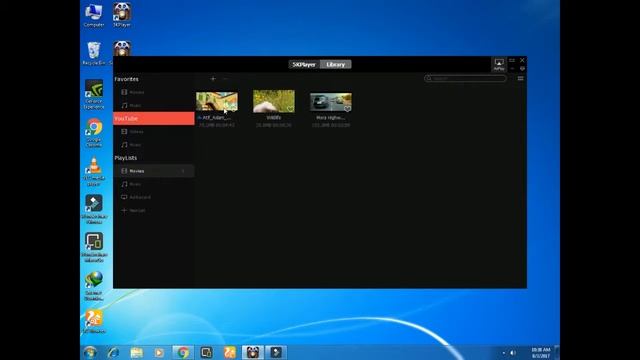Open Windows Media Player from the taskbar
Image resolution: width=640 pixels, height=360 pixels.
[159, 352]
